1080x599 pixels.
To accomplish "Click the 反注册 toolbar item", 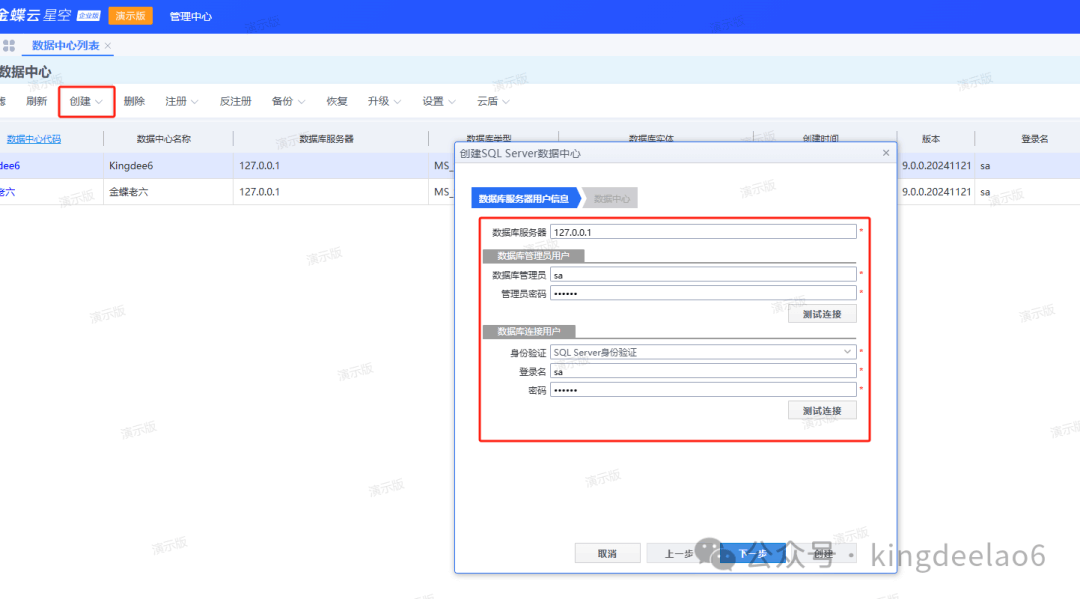I will pos(235,101).
